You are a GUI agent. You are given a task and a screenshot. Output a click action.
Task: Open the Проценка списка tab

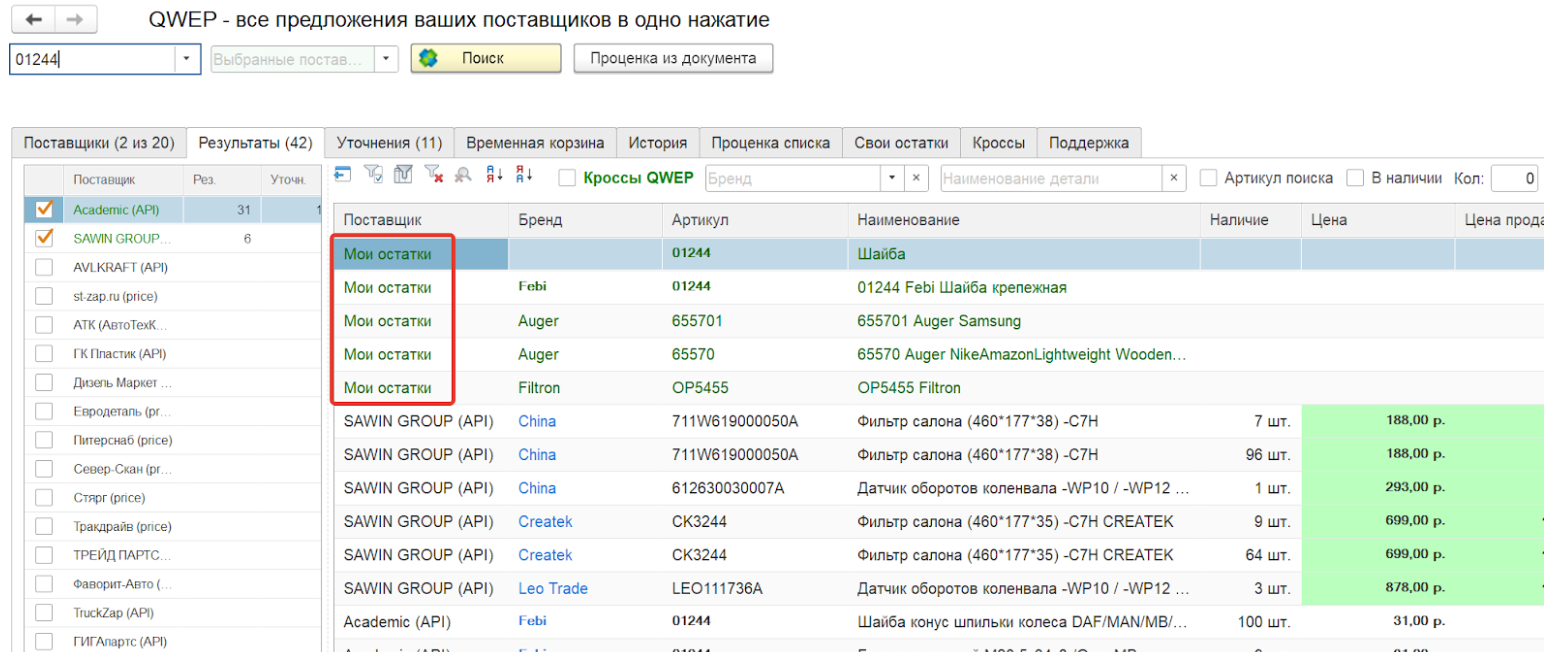point(770,142)
